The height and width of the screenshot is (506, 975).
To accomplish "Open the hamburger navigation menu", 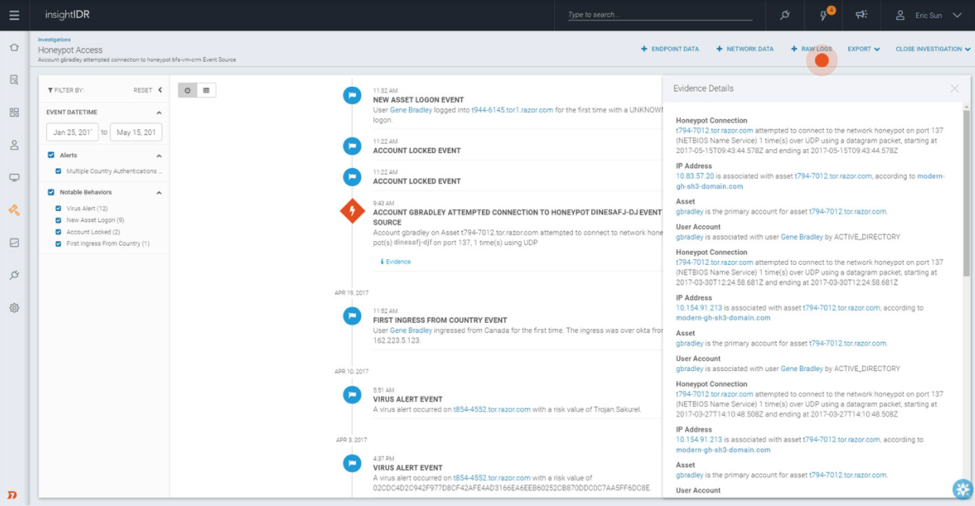I will 14,15.
